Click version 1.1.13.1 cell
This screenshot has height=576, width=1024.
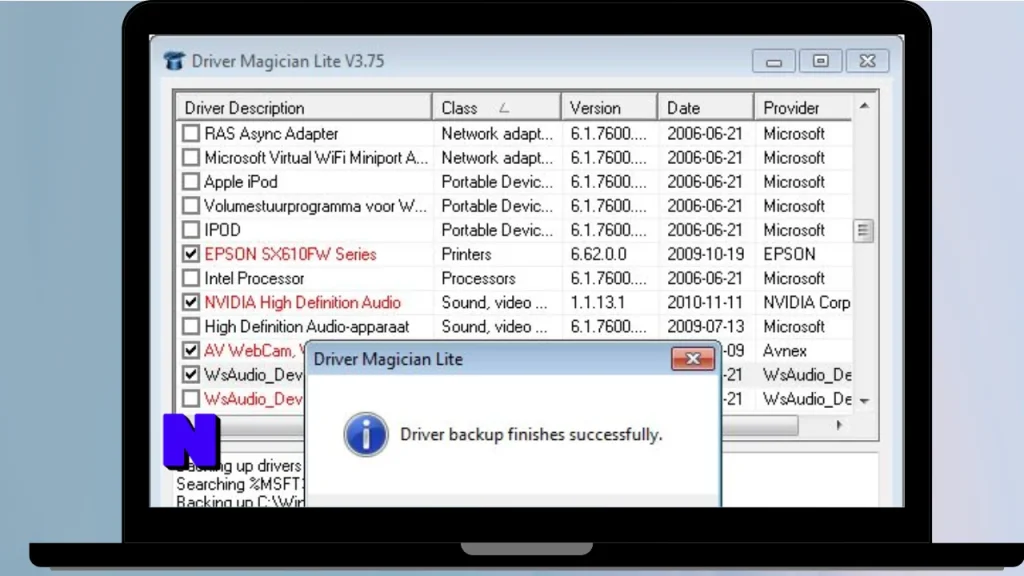(598, 302)
